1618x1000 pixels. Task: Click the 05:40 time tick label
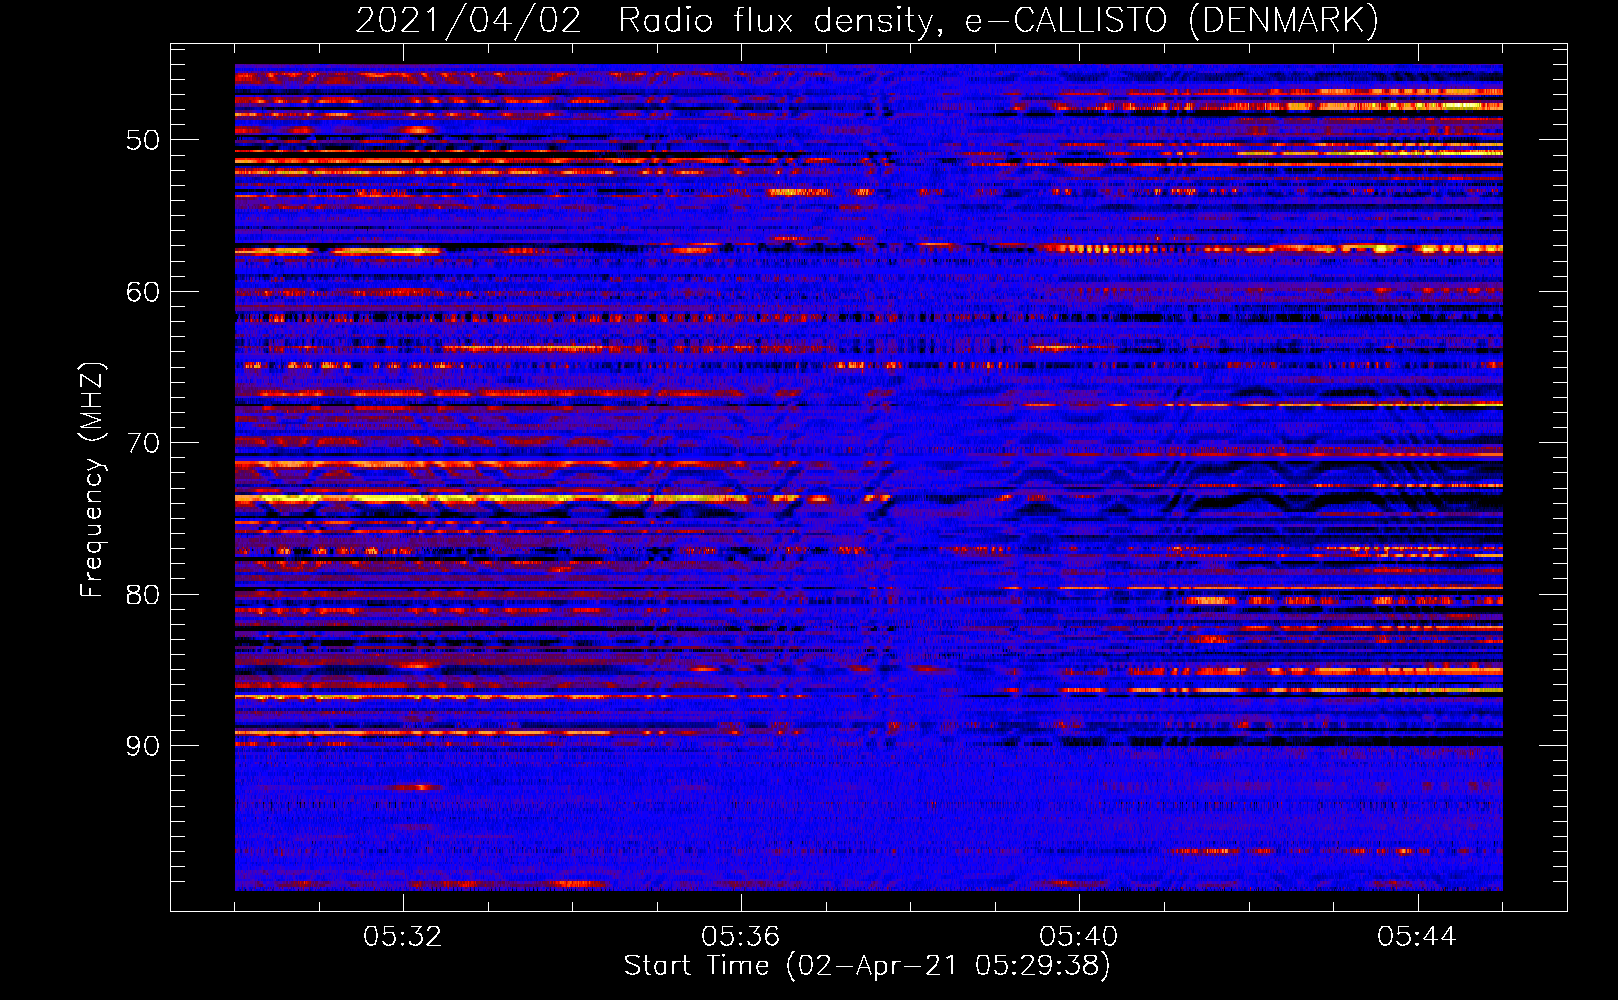[1079, 937]
